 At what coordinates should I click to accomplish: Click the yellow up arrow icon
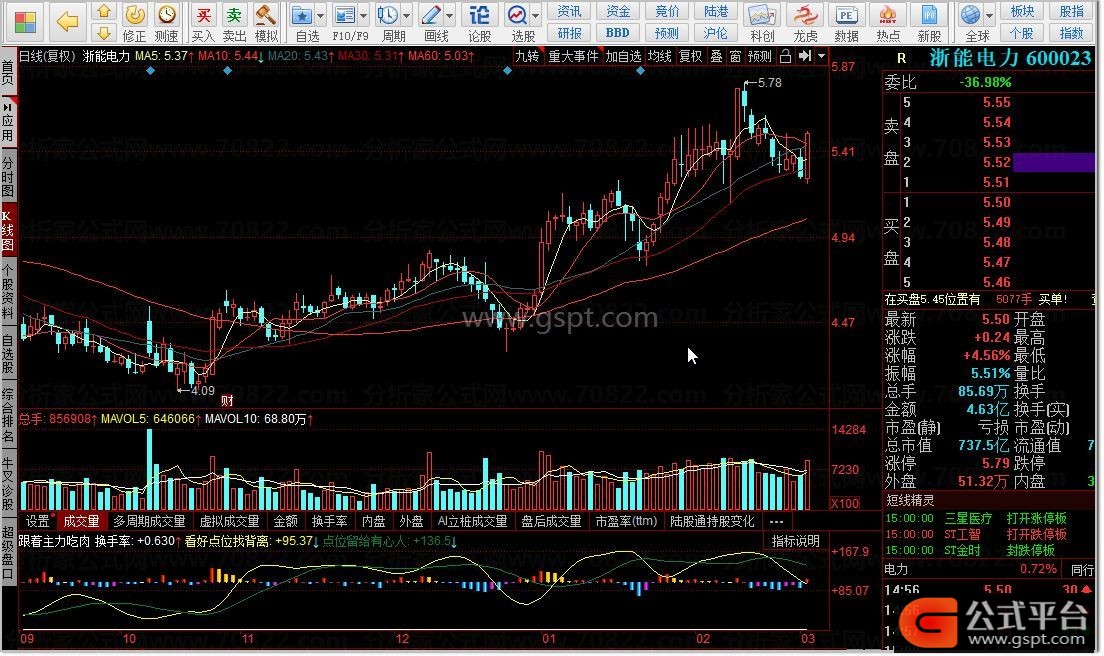point(104,11)
